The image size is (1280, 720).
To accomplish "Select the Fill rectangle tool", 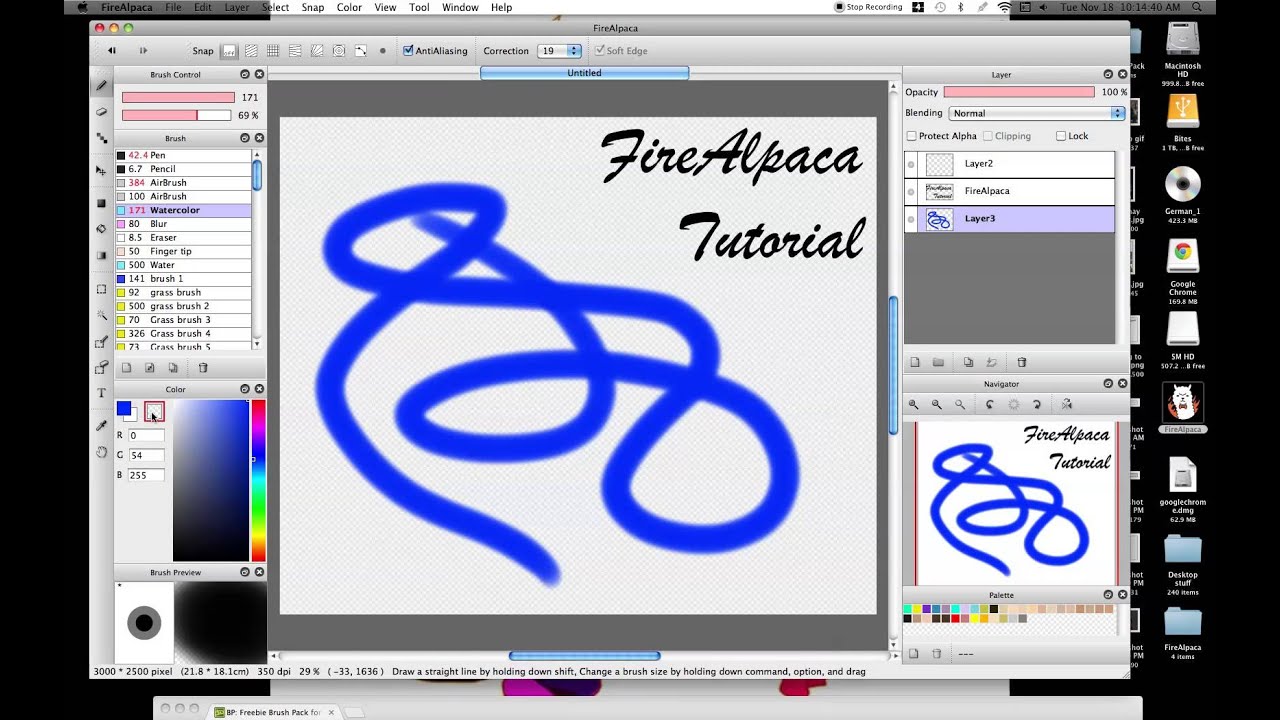I will (x=101, y=203).
